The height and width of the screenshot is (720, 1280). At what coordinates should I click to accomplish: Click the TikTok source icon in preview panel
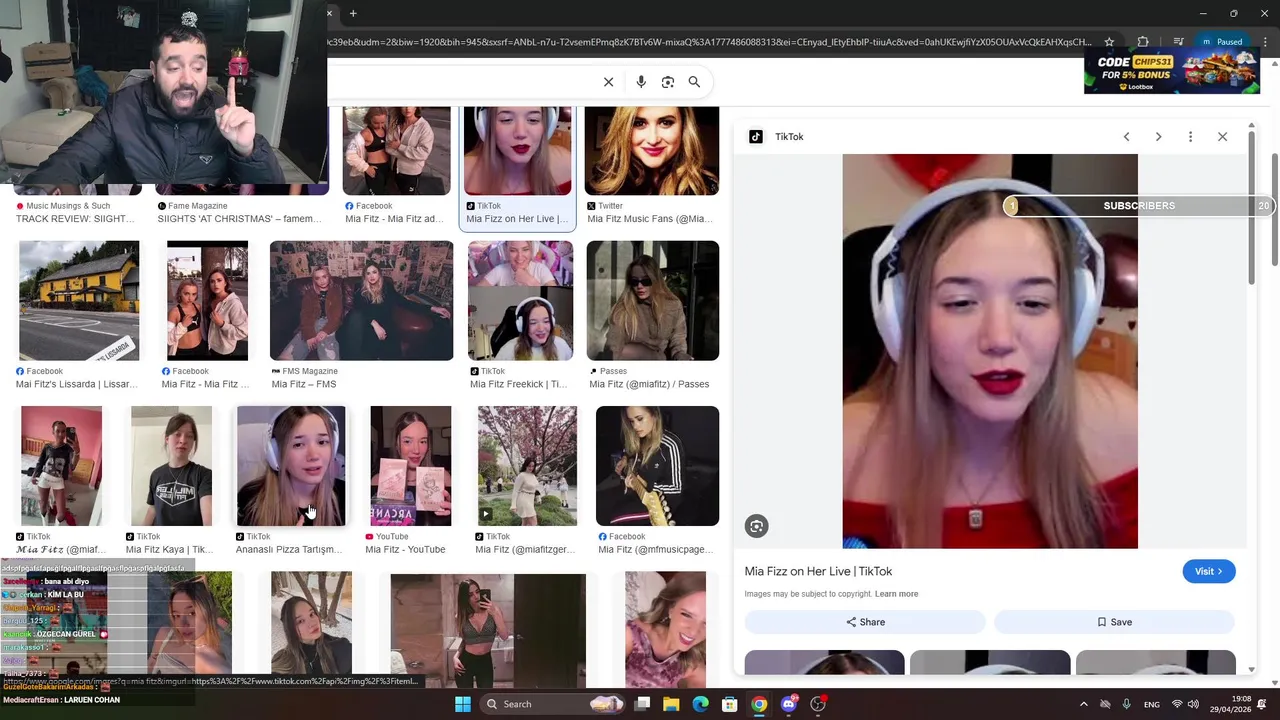pos(756,137)
